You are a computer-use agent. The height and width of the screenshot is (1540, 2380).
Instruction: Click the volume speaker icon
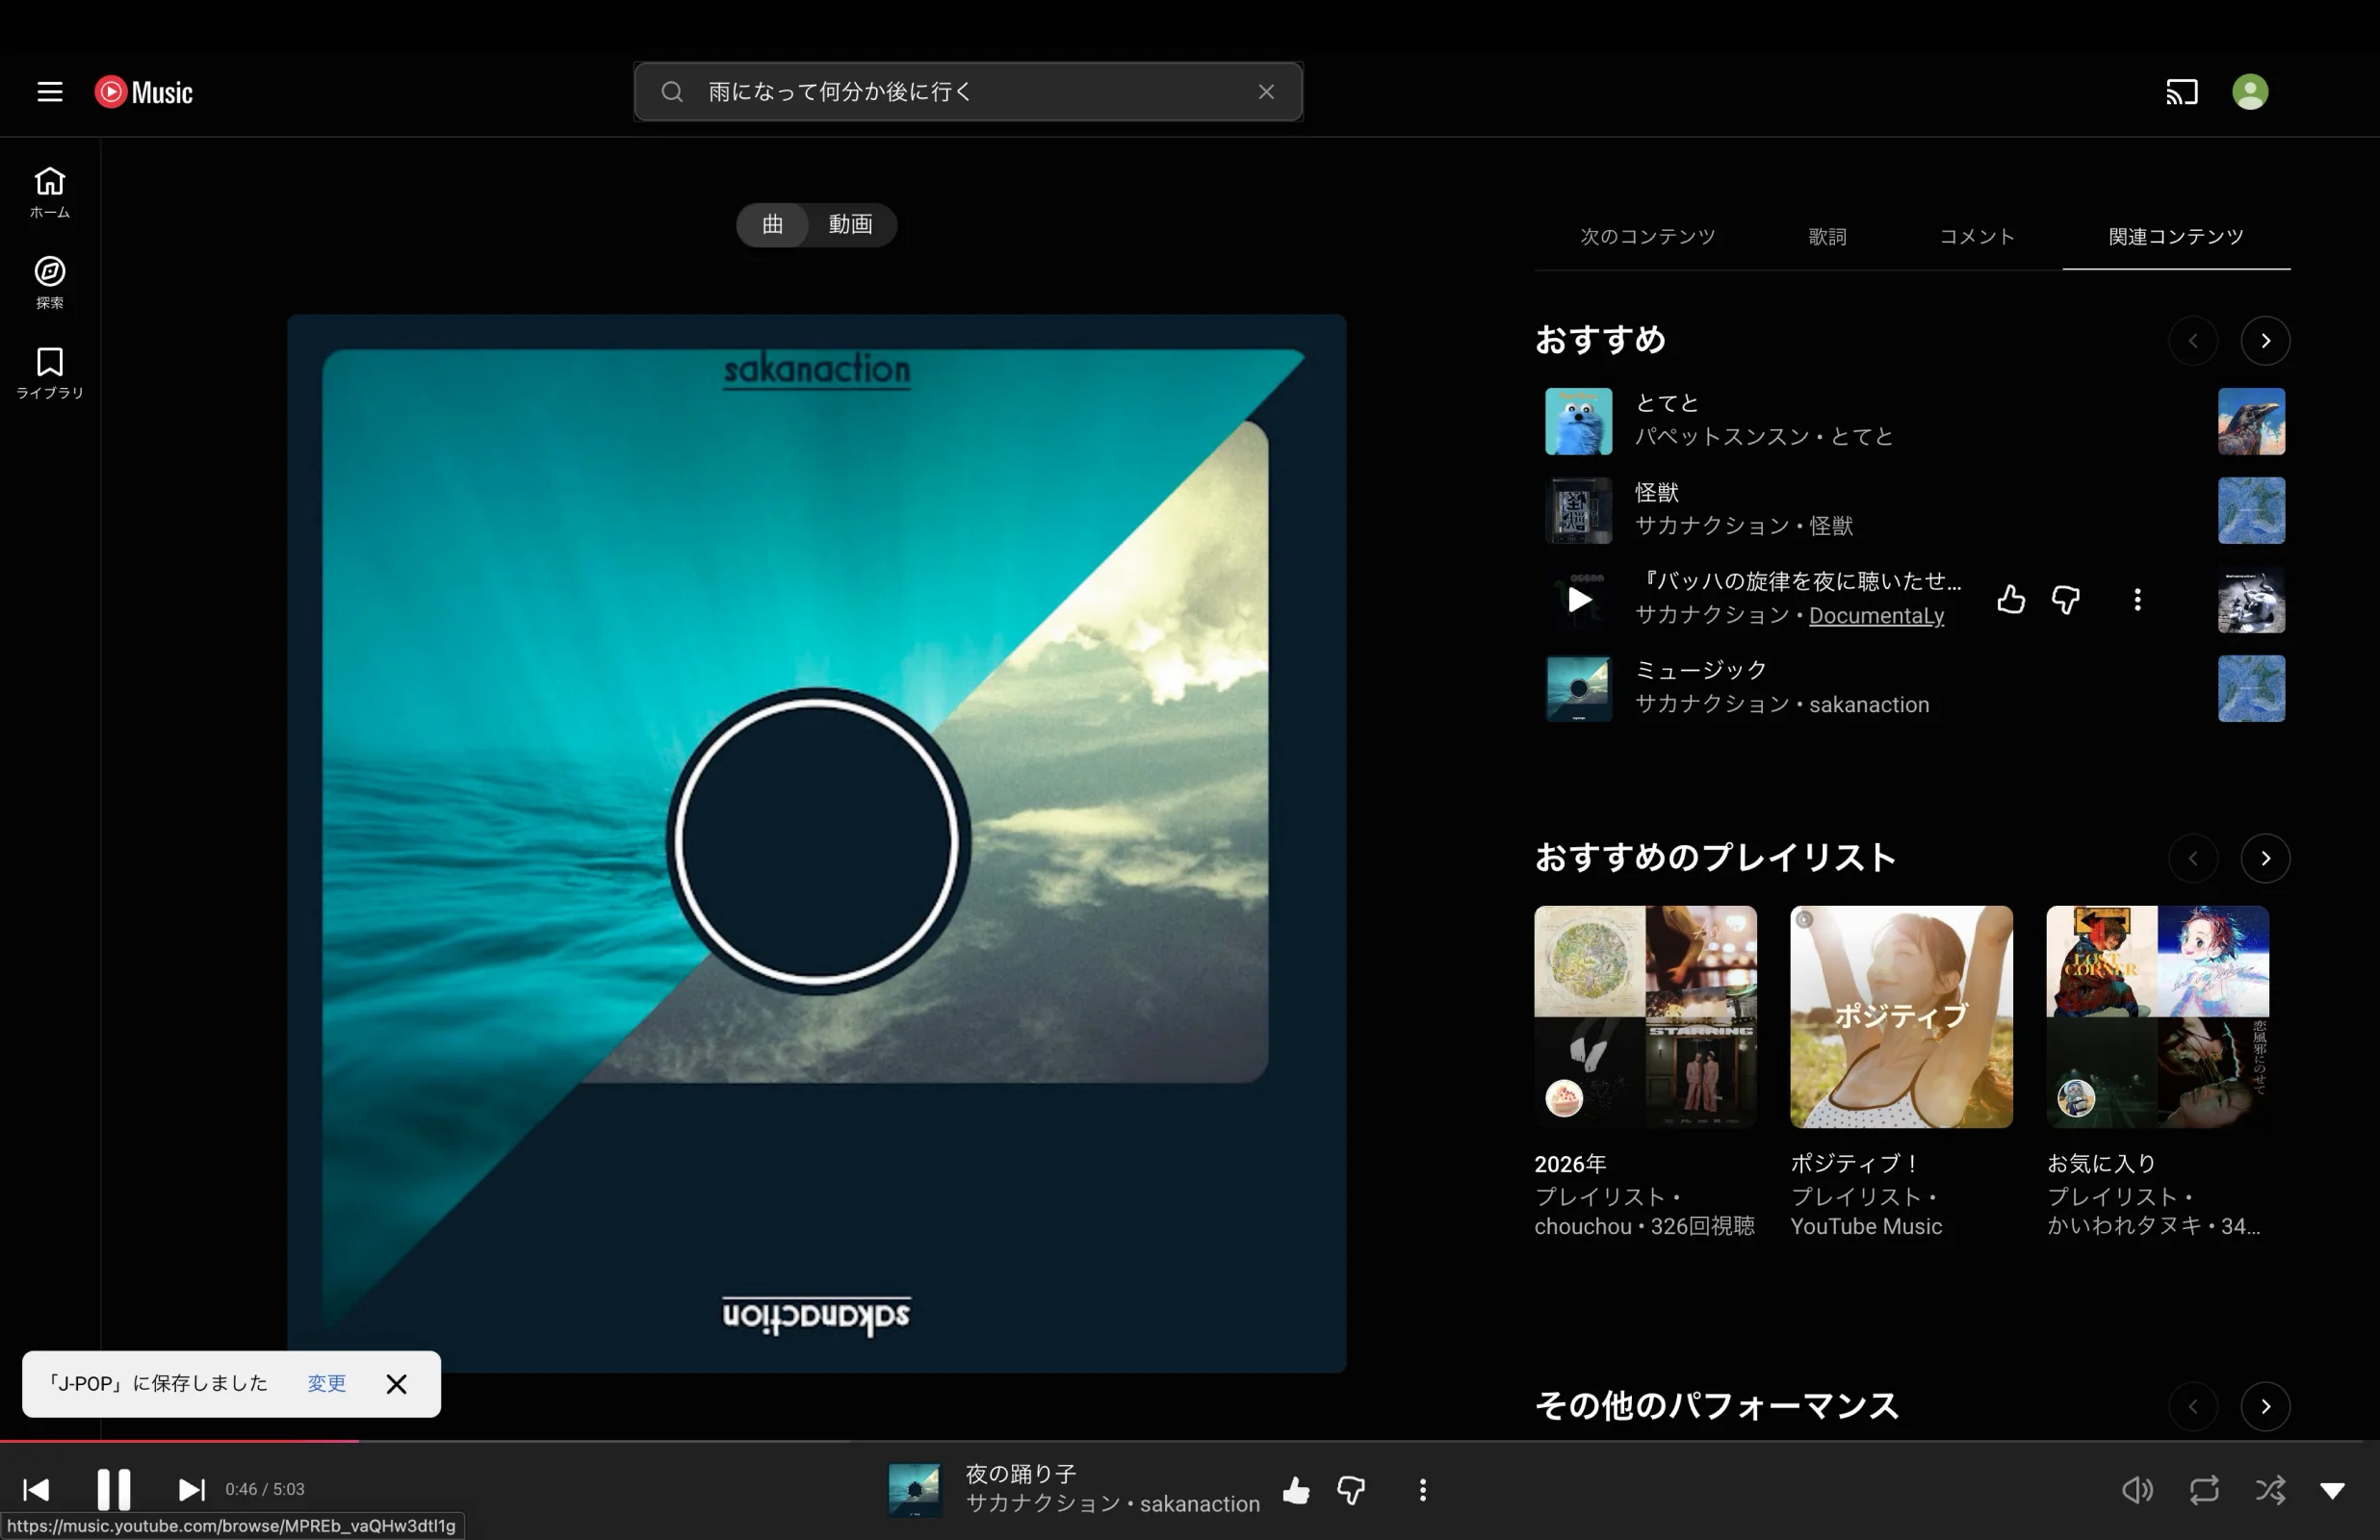click(x=2137, y=1490)
